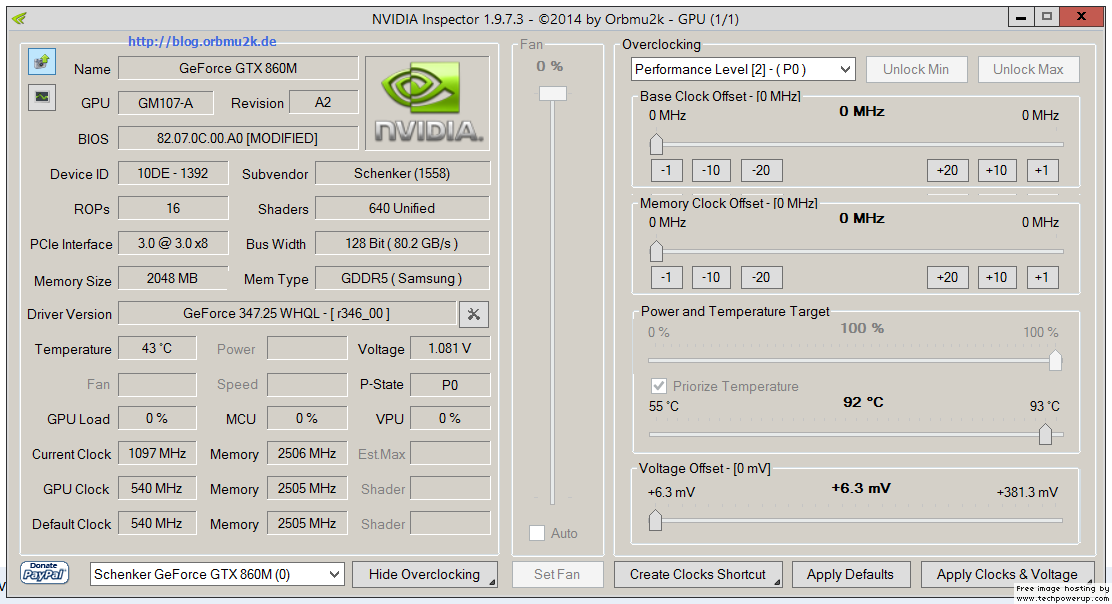This screenshot has width=1112, height=604.
Task: Click Base Clock Offset -1 button
Action: (x=666, y=170)
